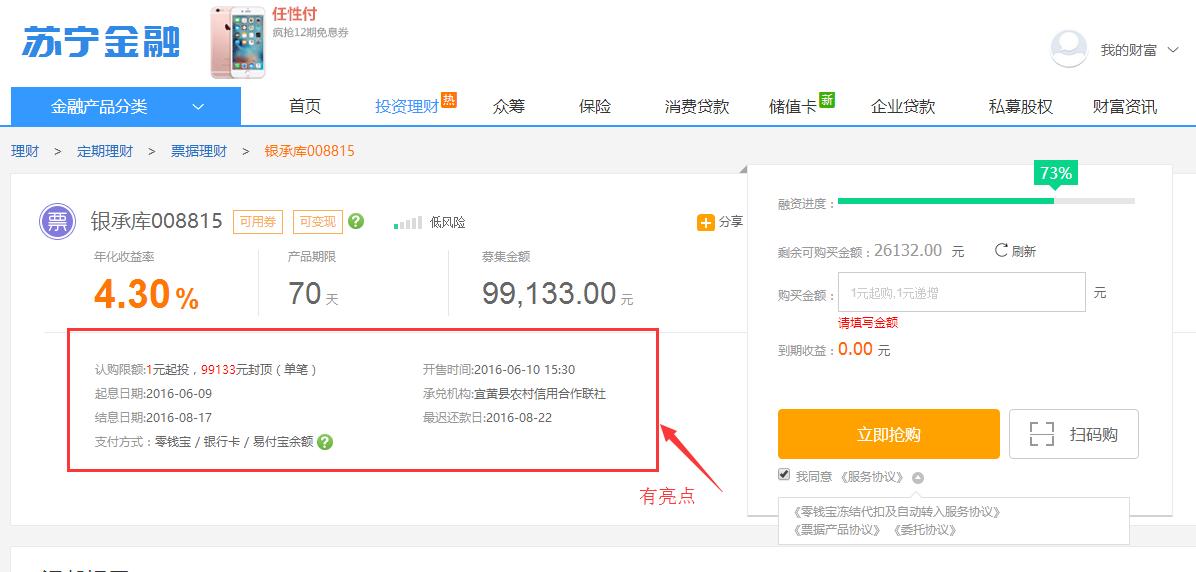1196x572 pixels.
Task: Click the 可变现 tag
Action: [x=318, y=222]
